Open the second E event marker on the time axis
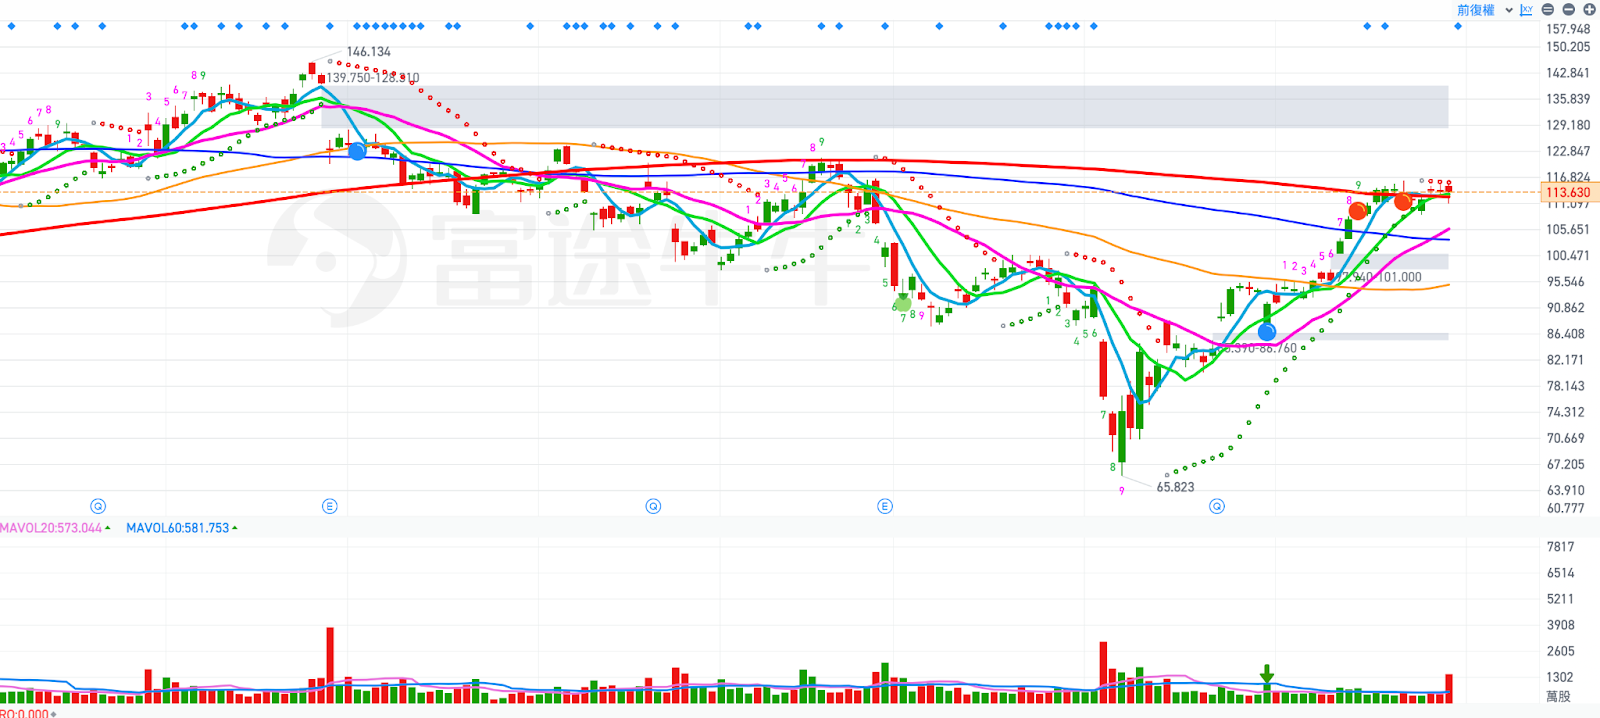The width and height of the screenshot is (1600, 718). point(885,506)
